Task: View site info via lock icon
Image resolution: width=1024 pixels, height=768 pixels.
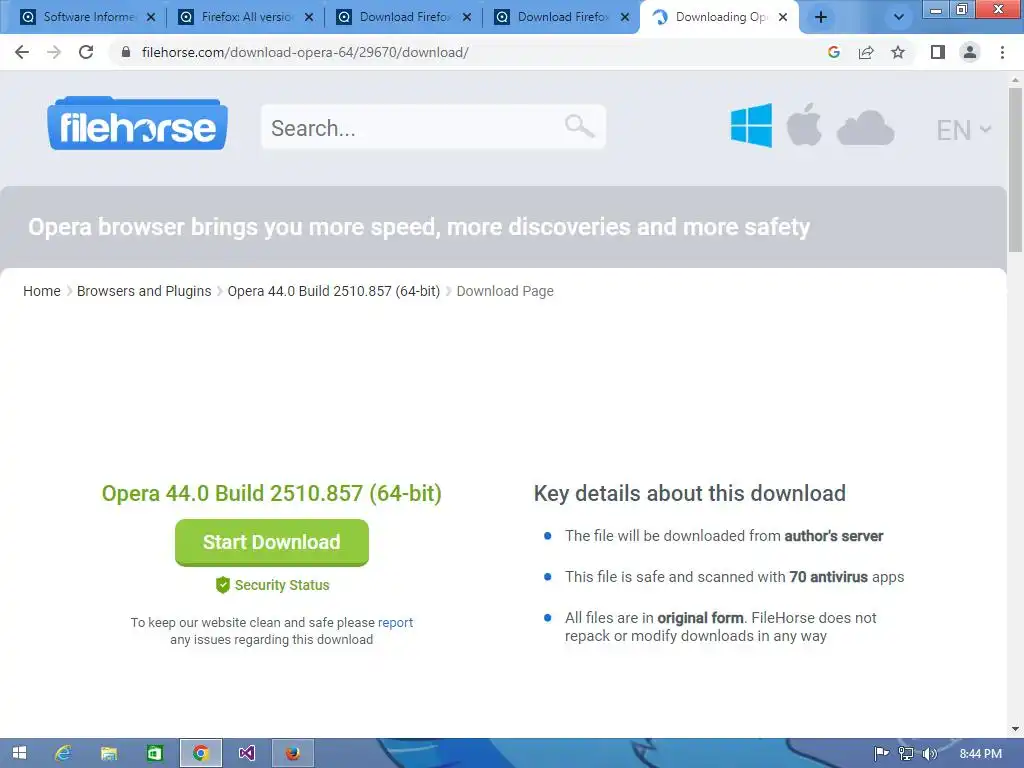Action: (125, 52)
